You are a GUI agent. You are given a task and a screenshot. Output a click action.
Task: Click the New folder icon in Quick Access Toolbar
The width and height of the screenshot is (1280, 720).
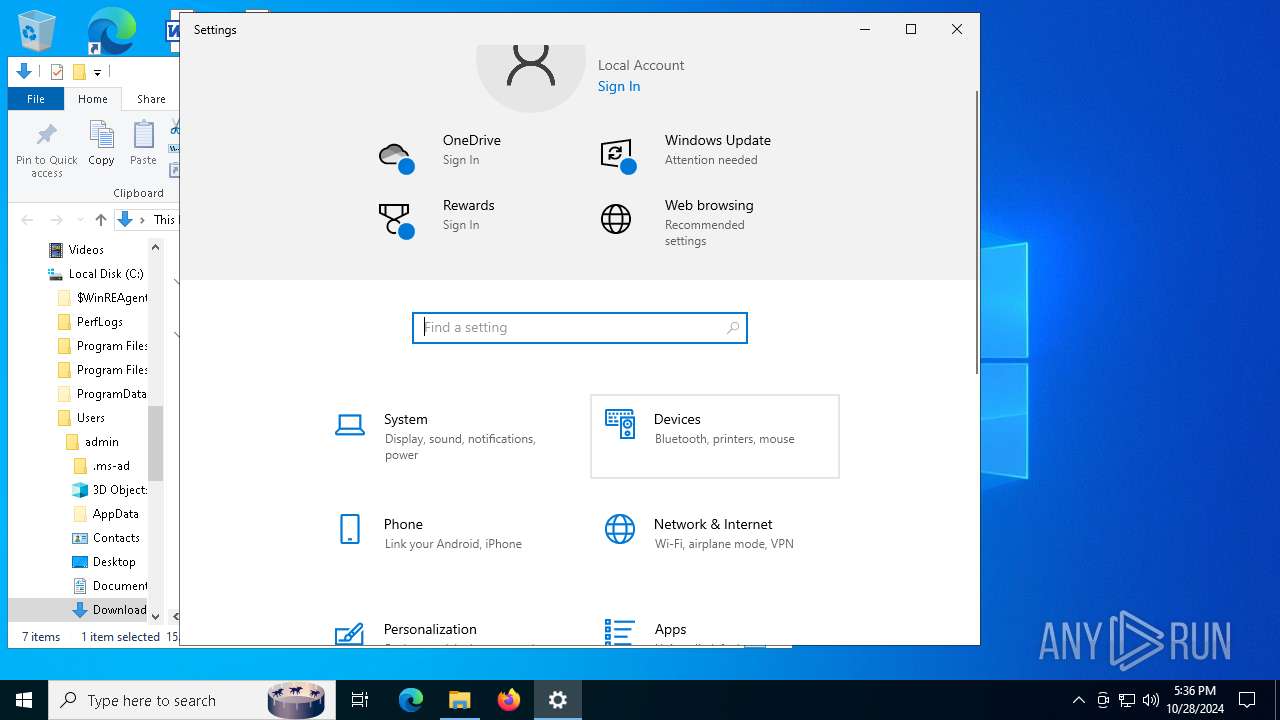pyautogui.click(x=79, y=72)
